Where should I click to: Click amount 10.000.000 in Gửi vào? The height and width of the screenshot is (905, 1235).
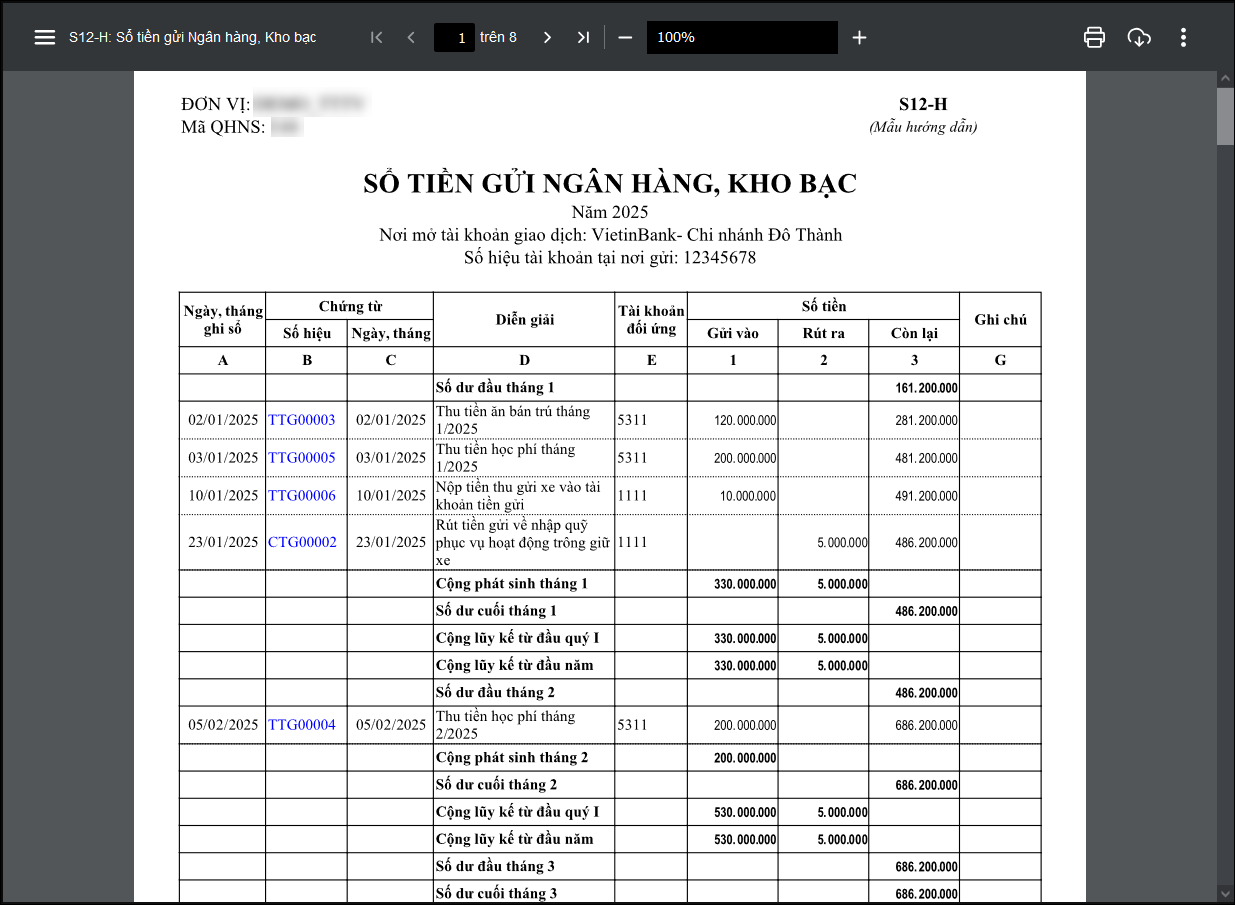tap(748, 497)
